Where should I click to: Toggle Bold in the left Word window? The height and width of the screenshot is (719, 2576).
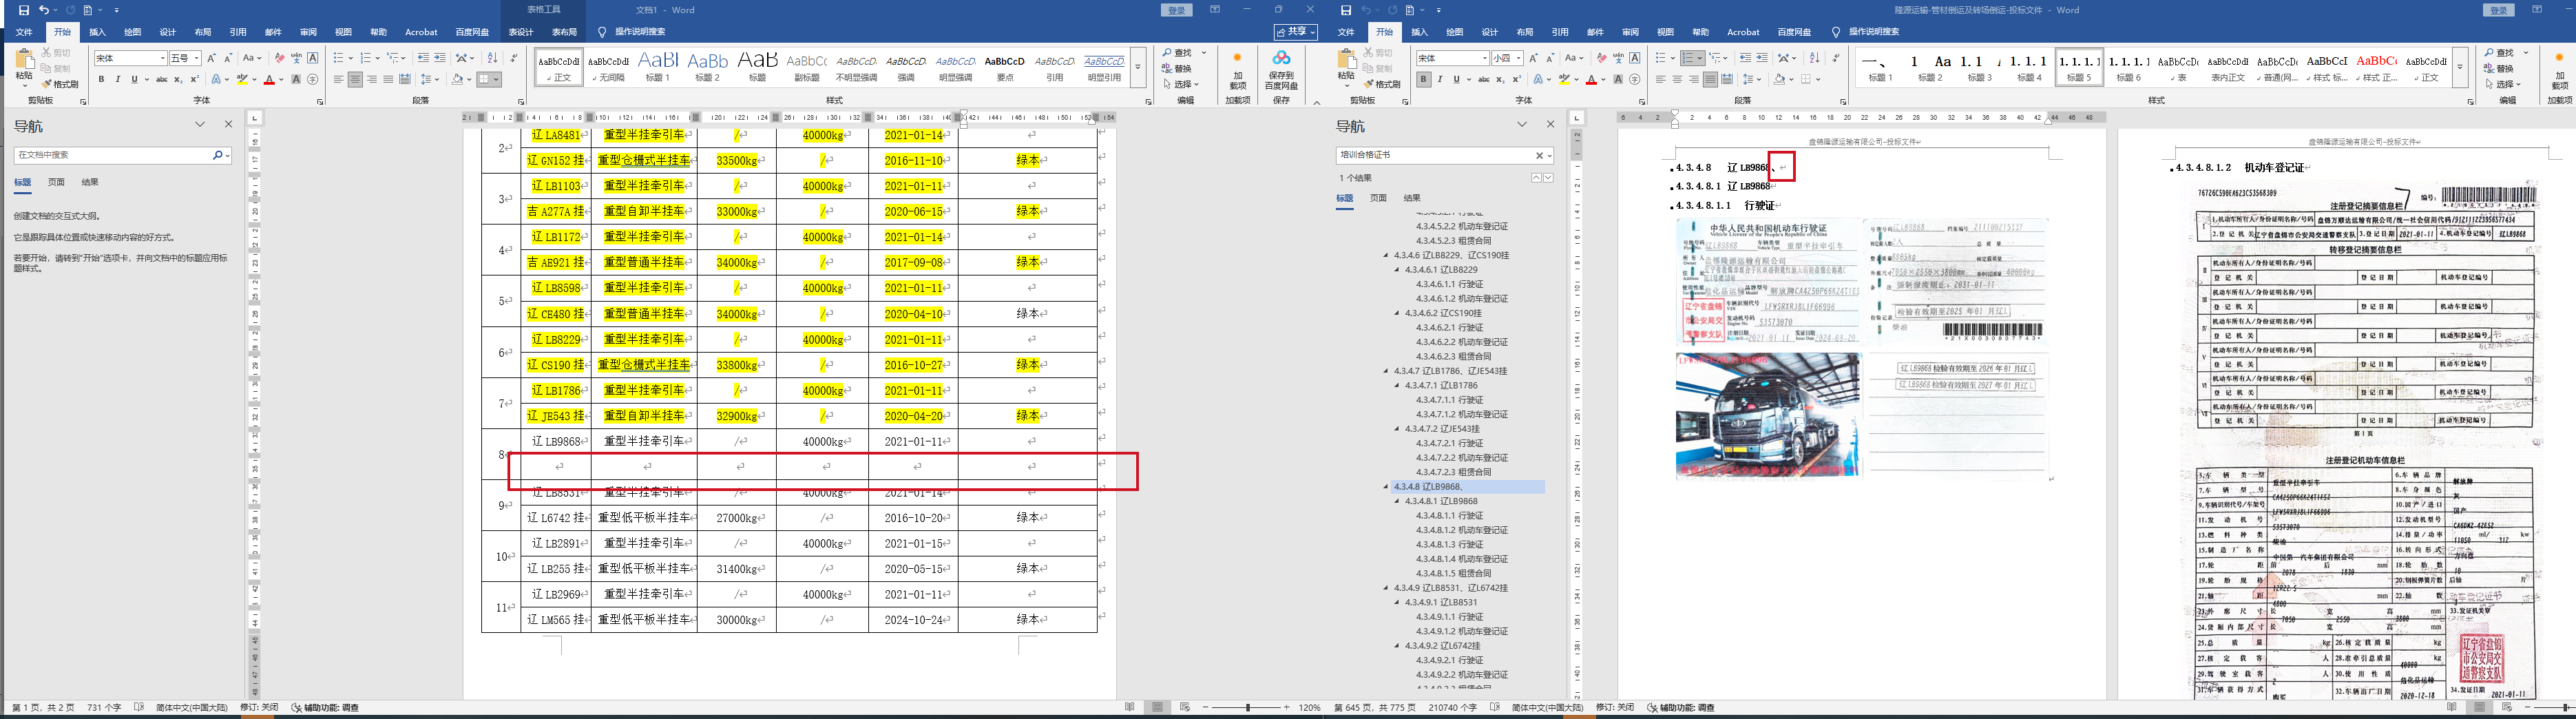pos(101,80)
